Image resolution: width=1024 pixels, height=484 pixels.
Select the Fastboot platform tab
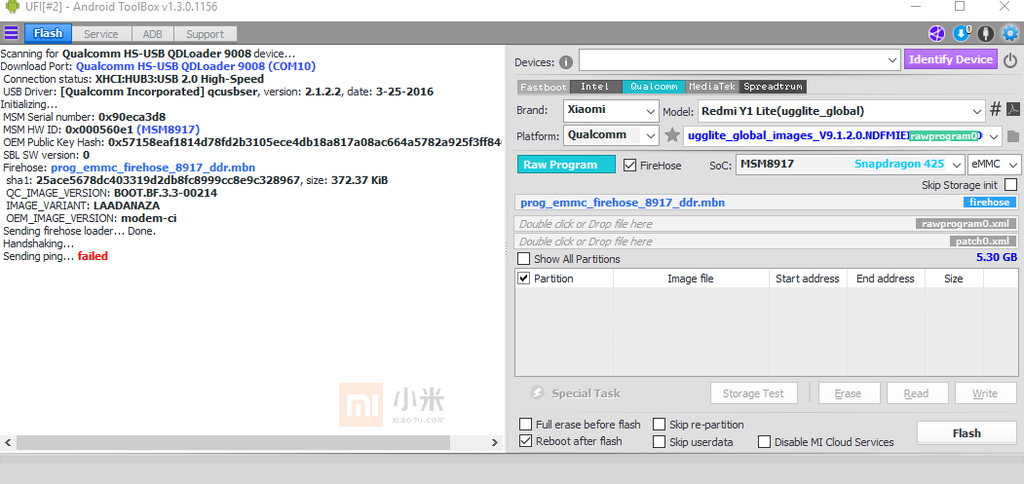[x=543, y=86]
